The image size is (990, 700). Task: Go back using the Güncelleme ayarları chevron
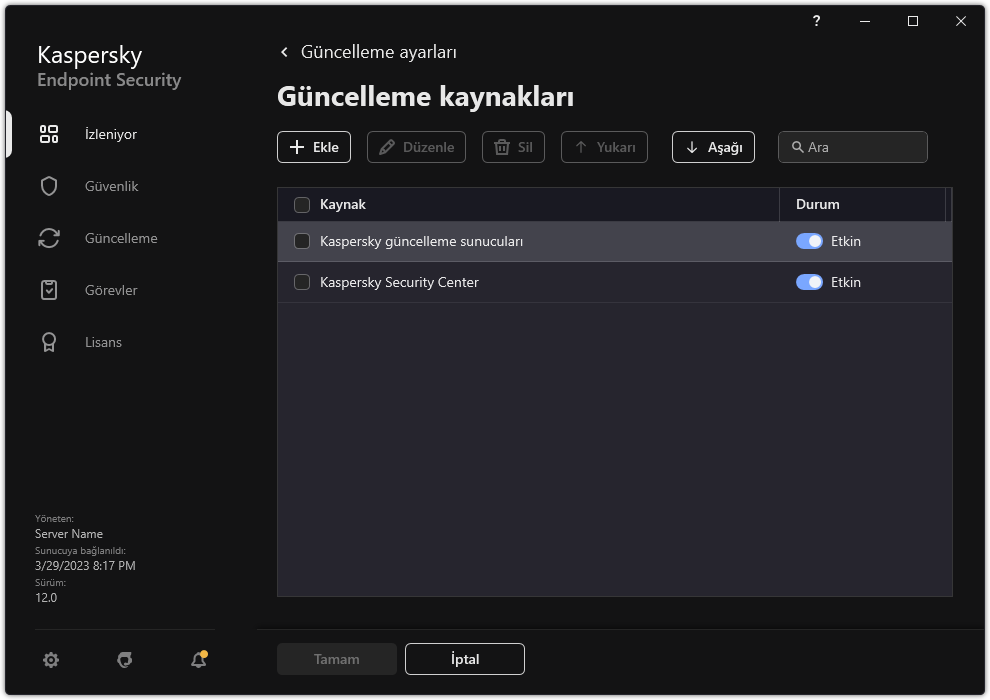[x=283, y=51]
